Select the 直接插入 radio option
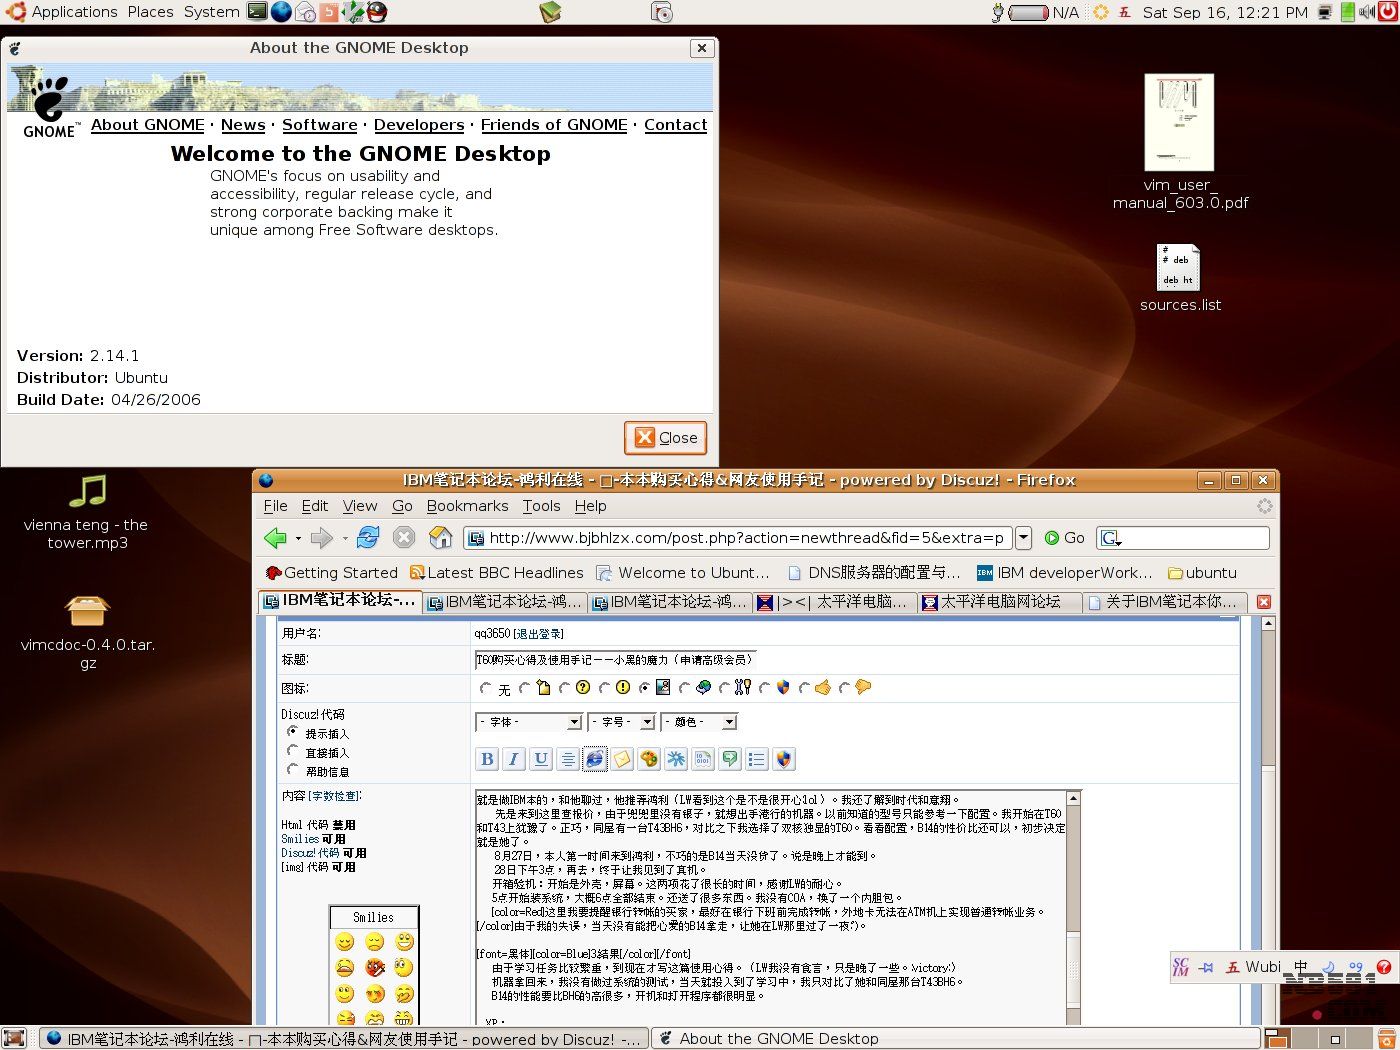This screenshot has width=1400, height=1050. coord(293,751)
